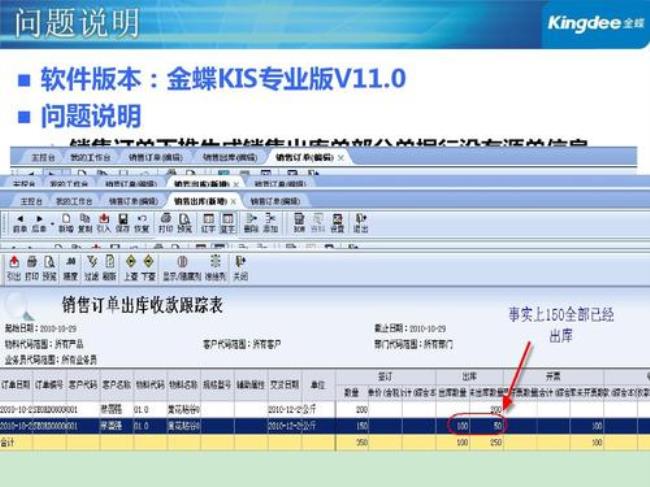Click the 合计 totals row label

pos(7,442)
